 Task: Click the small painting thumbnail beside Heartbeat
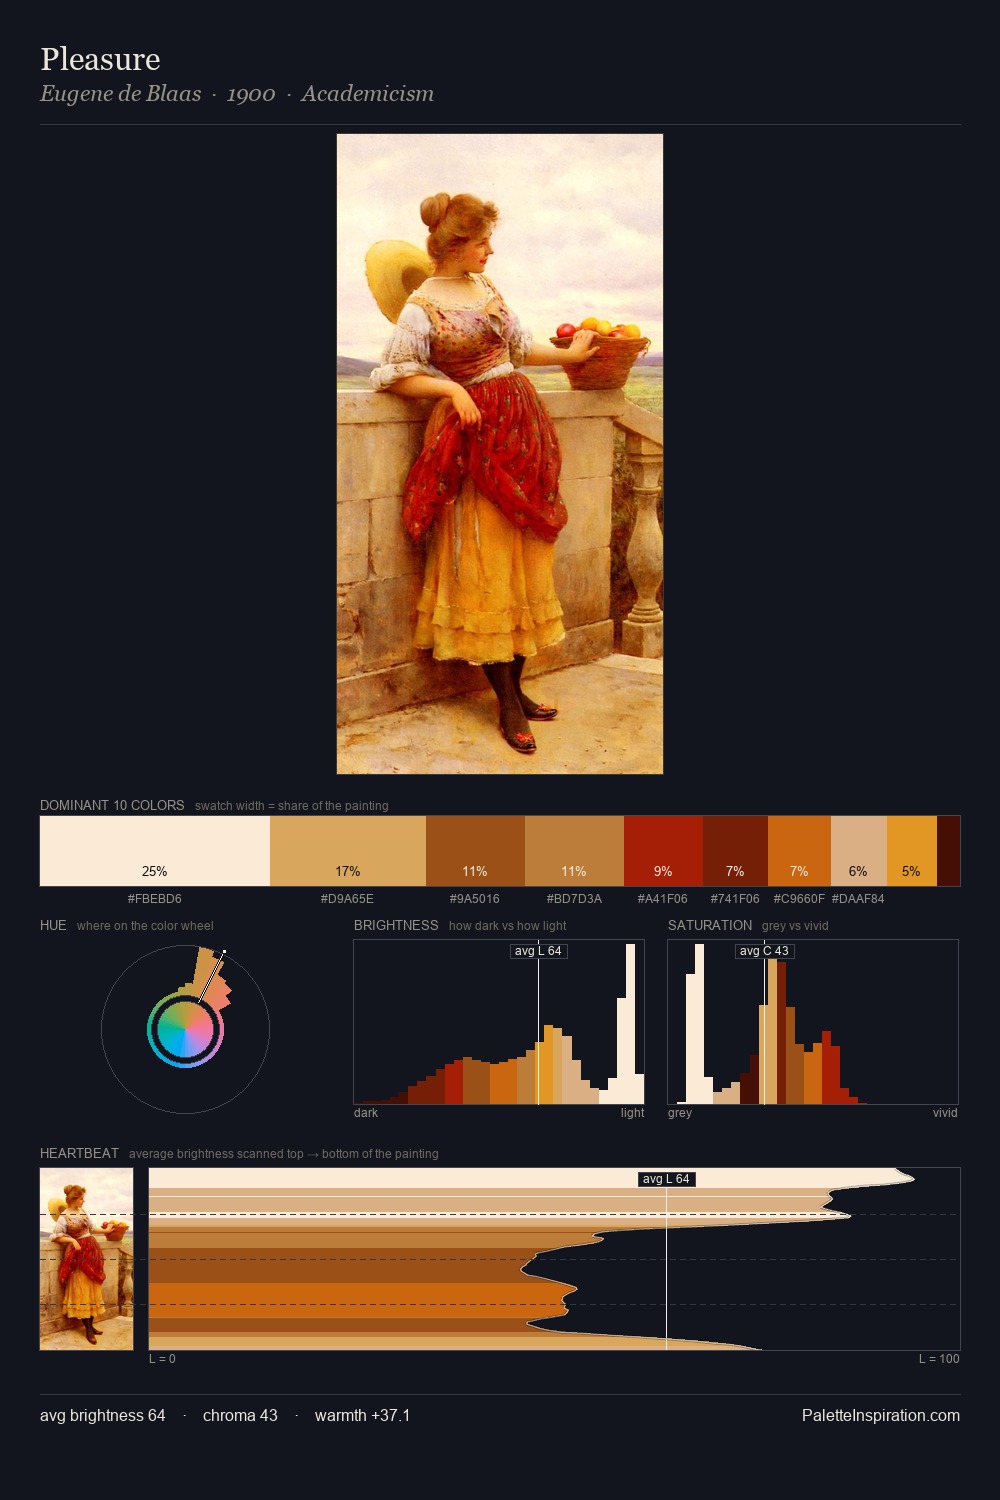(x=86, y=1259)
